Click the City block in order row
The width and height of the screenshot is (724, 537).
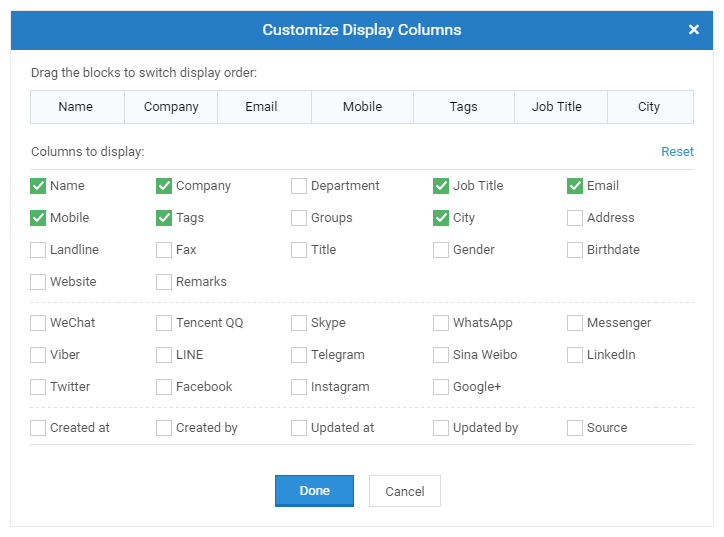(x=650, y=107)
